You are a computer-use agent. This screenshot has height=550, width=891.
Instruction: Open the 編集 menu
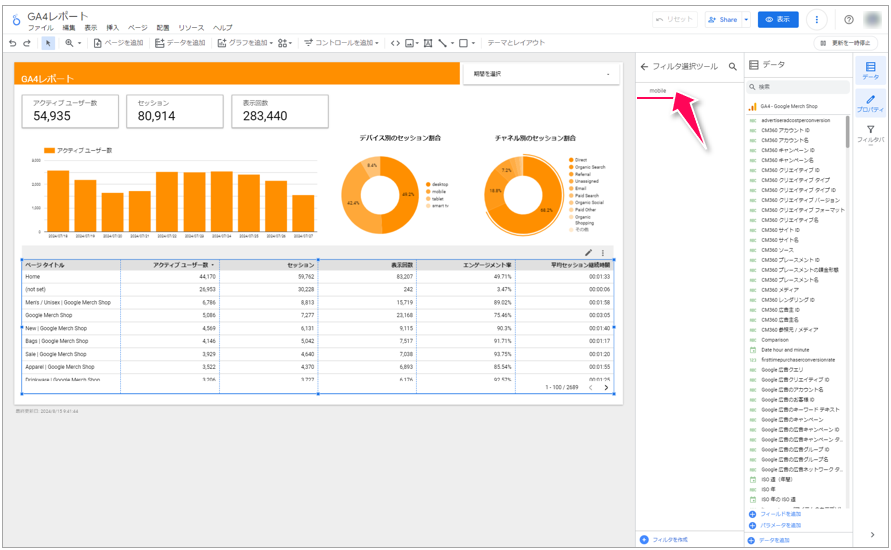69,28
